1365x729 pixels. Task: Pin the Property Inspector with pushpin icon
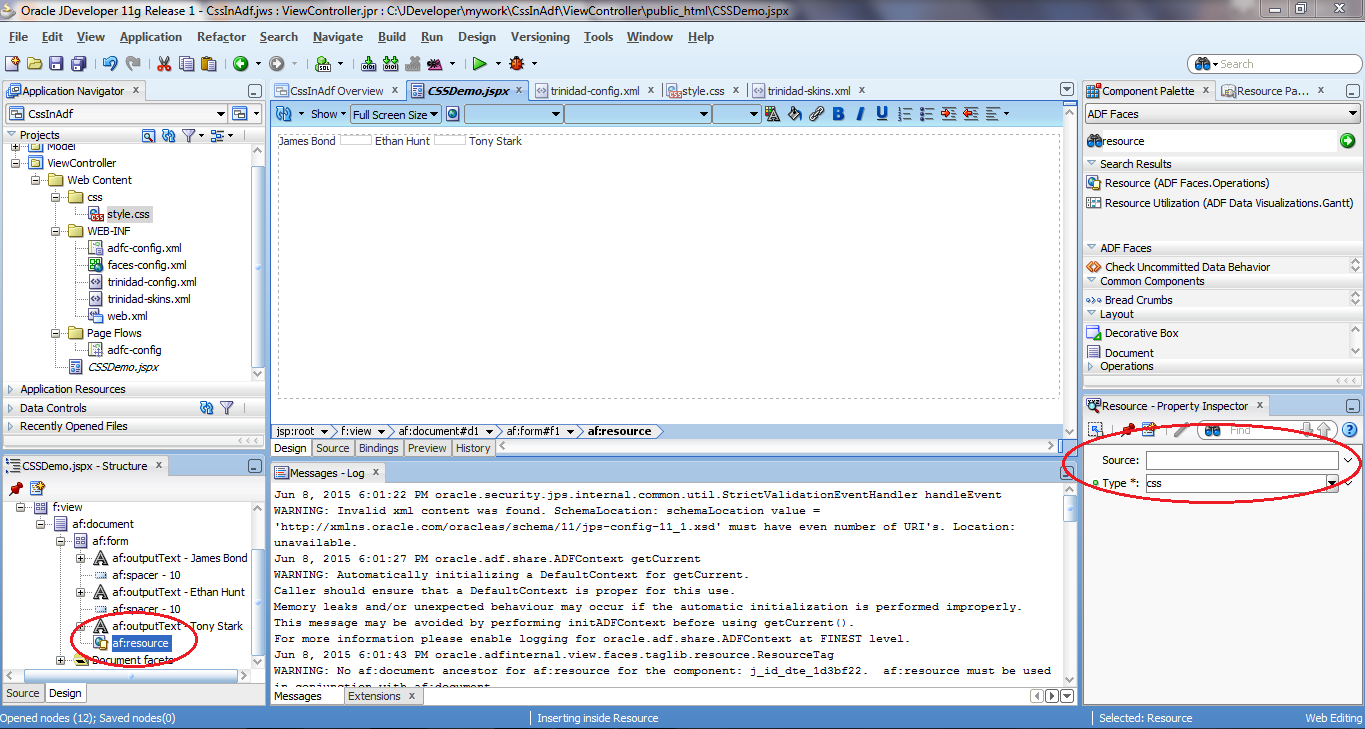(x=1127, y=430)
